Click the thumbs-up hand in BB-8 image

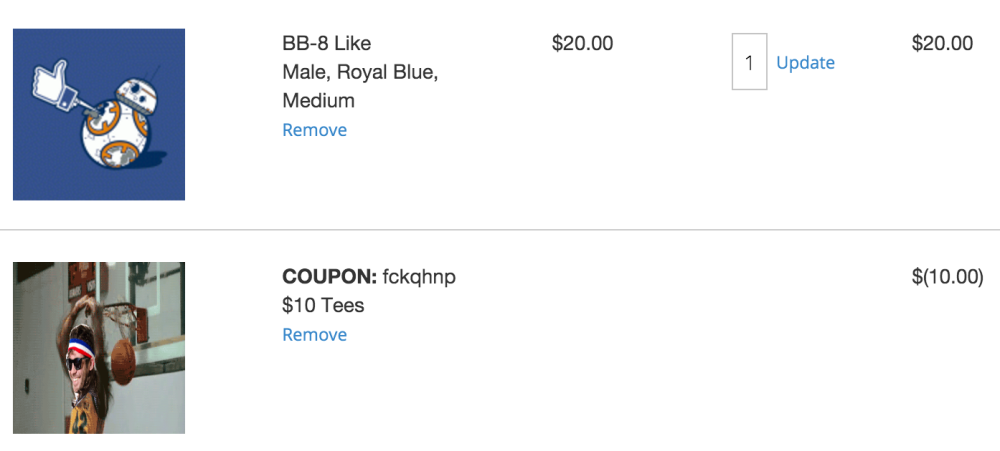(x=48, y=76)
